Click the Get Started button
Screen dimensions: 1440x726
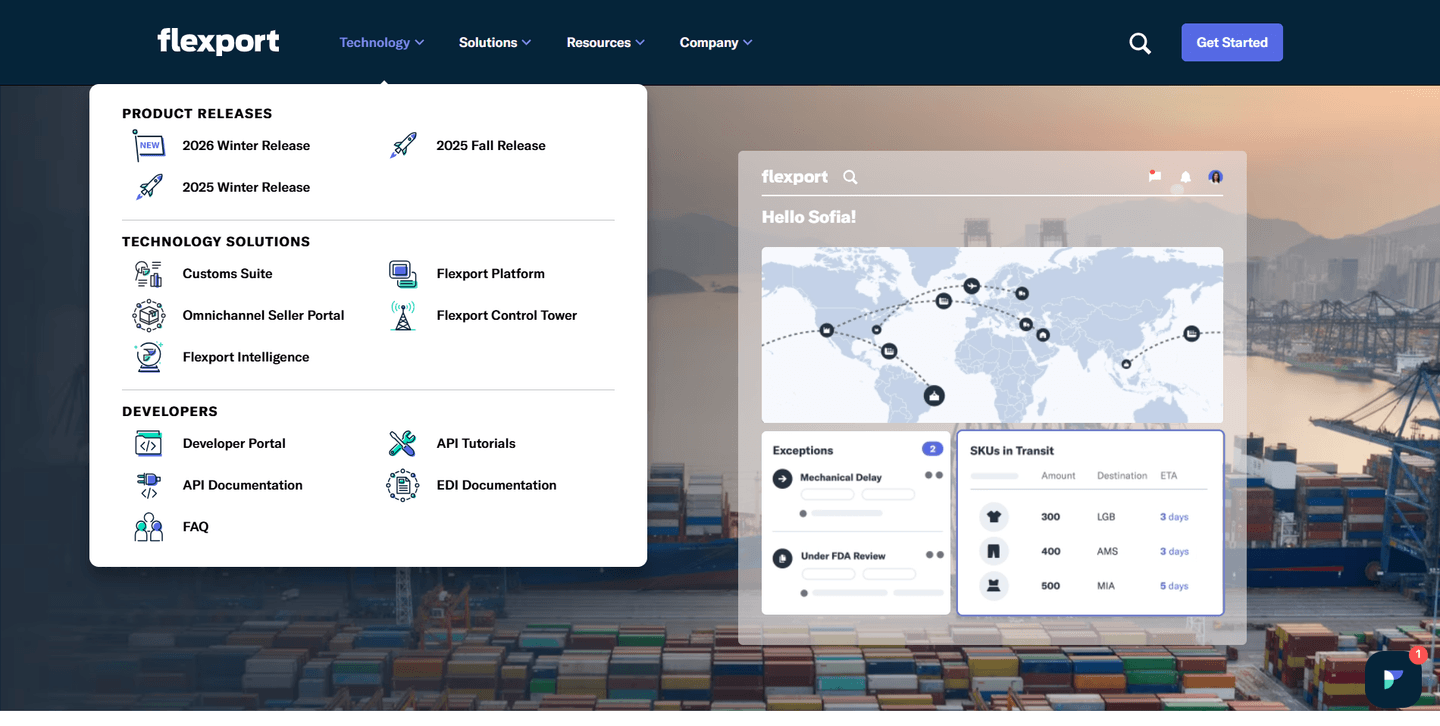point(1232,43)
